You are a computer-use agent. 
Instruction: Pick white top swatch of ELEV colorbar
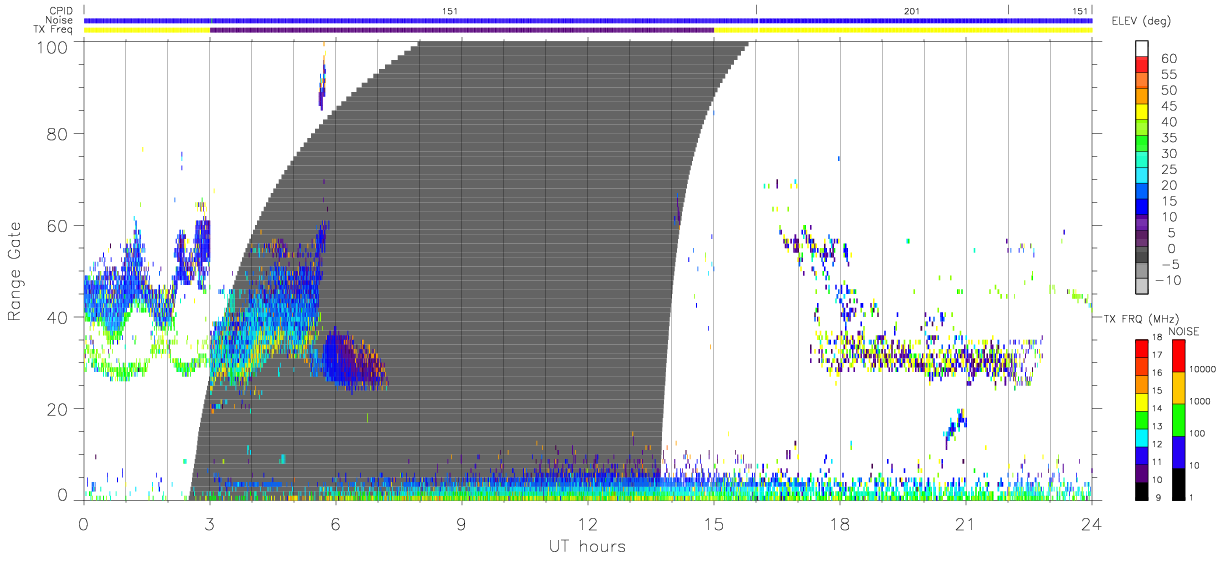click(x=1143, y=49)
